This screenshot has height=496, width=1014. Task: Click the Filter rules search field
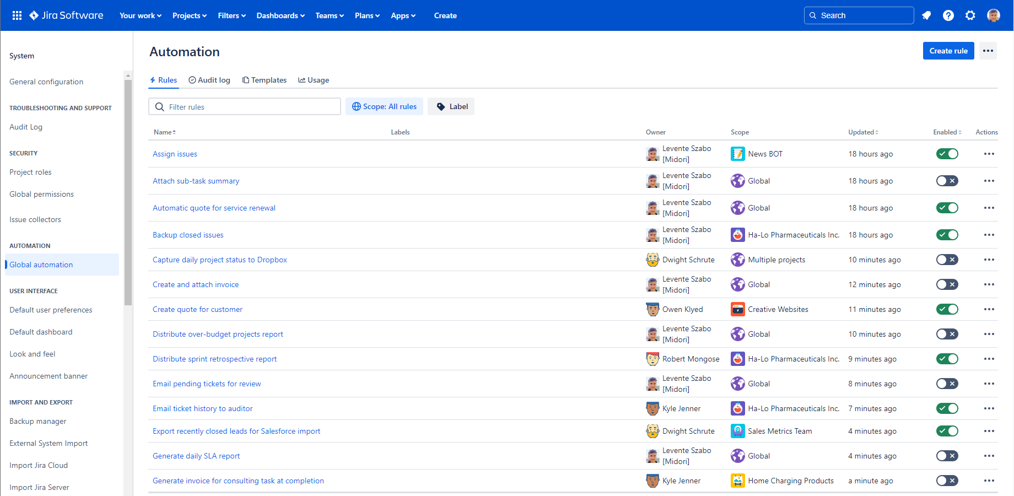click(244, 107)
